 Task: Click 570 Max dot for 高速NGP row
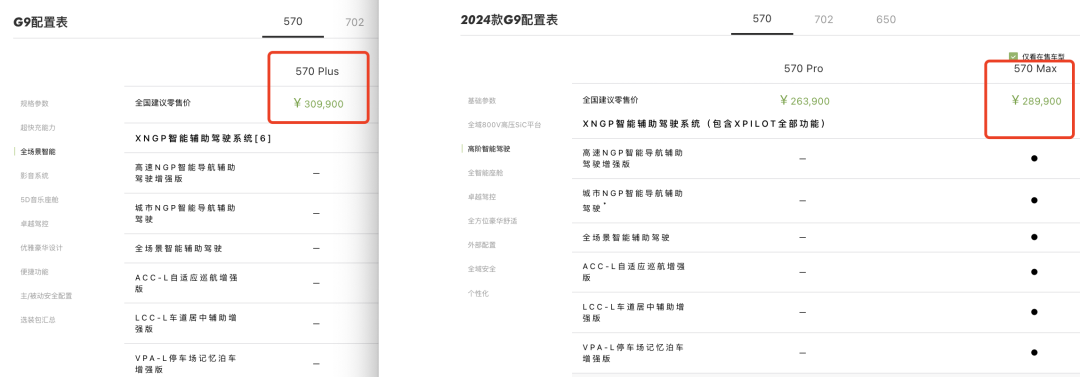[1034, 159]
